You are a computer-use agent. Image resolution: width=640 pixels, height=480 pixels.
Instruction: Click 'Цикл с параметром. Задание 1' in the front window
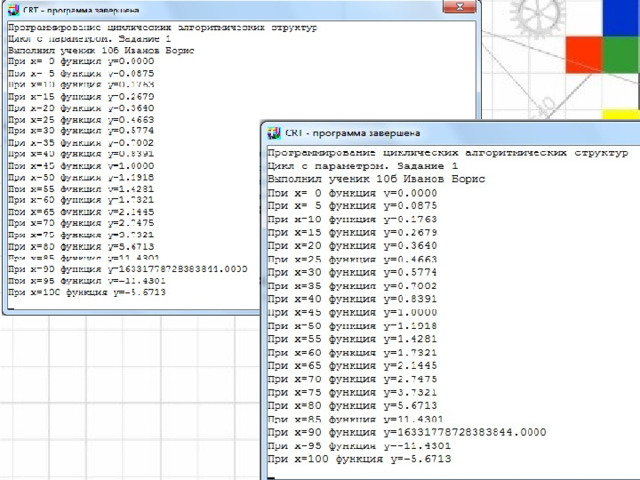click(362, 165)
